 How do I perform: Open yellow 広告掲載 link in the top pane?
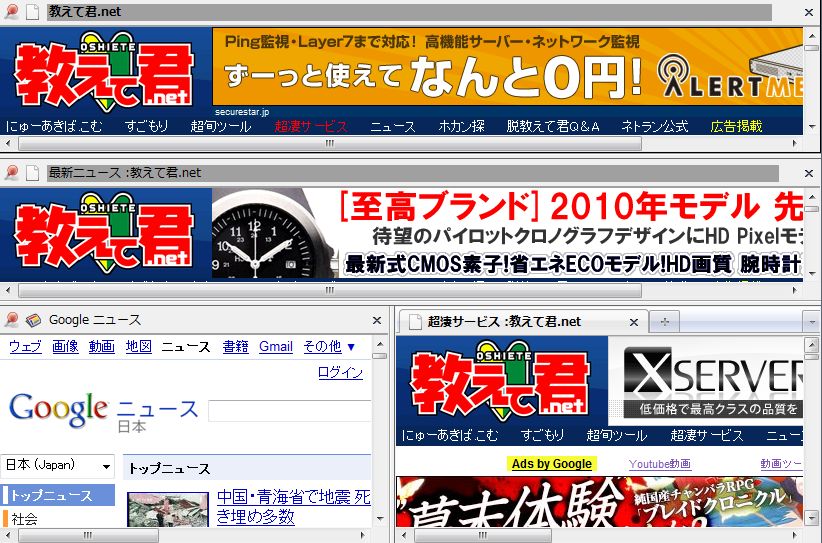click(736, 126)
